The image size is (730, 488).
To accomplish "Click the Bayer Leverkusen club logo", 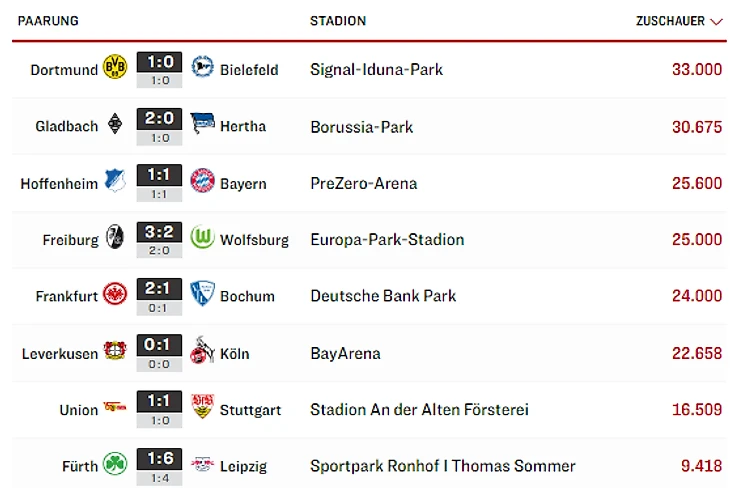I will [116, 352].
